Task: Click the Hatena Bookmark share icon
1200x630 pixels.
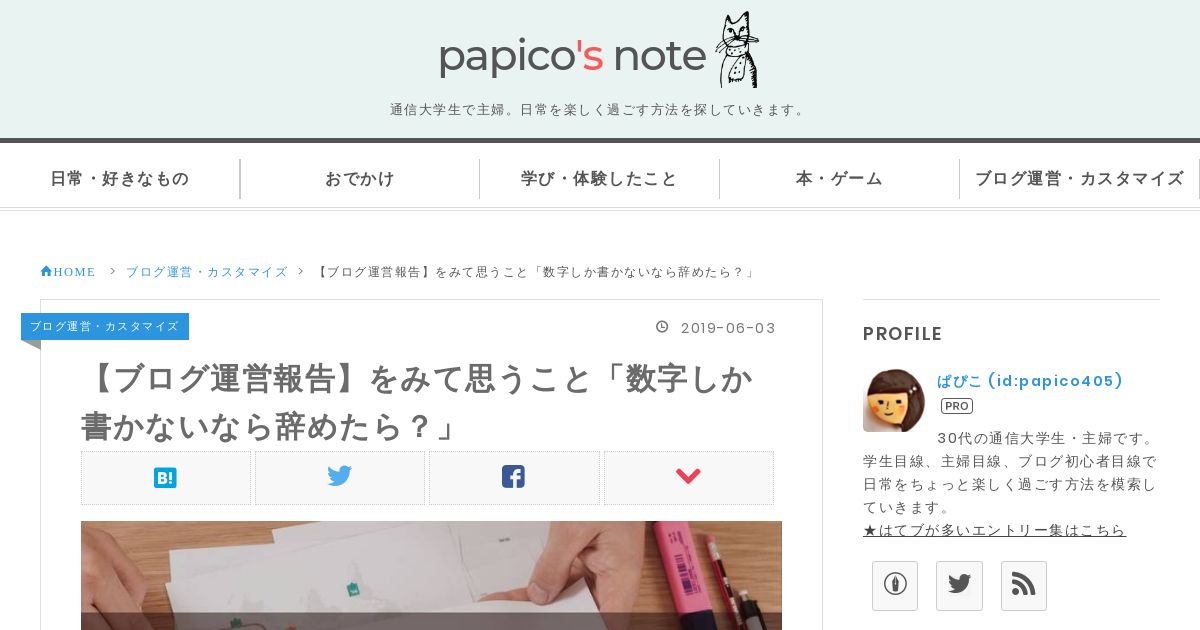Action: pos(166,478)
